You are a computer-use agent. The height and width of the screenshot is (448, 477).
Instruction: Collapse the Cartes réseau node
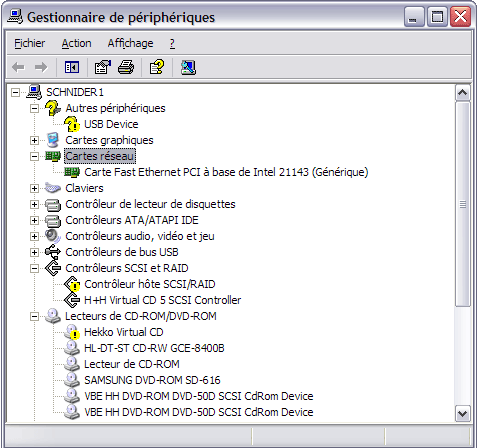tap(34, 156)
